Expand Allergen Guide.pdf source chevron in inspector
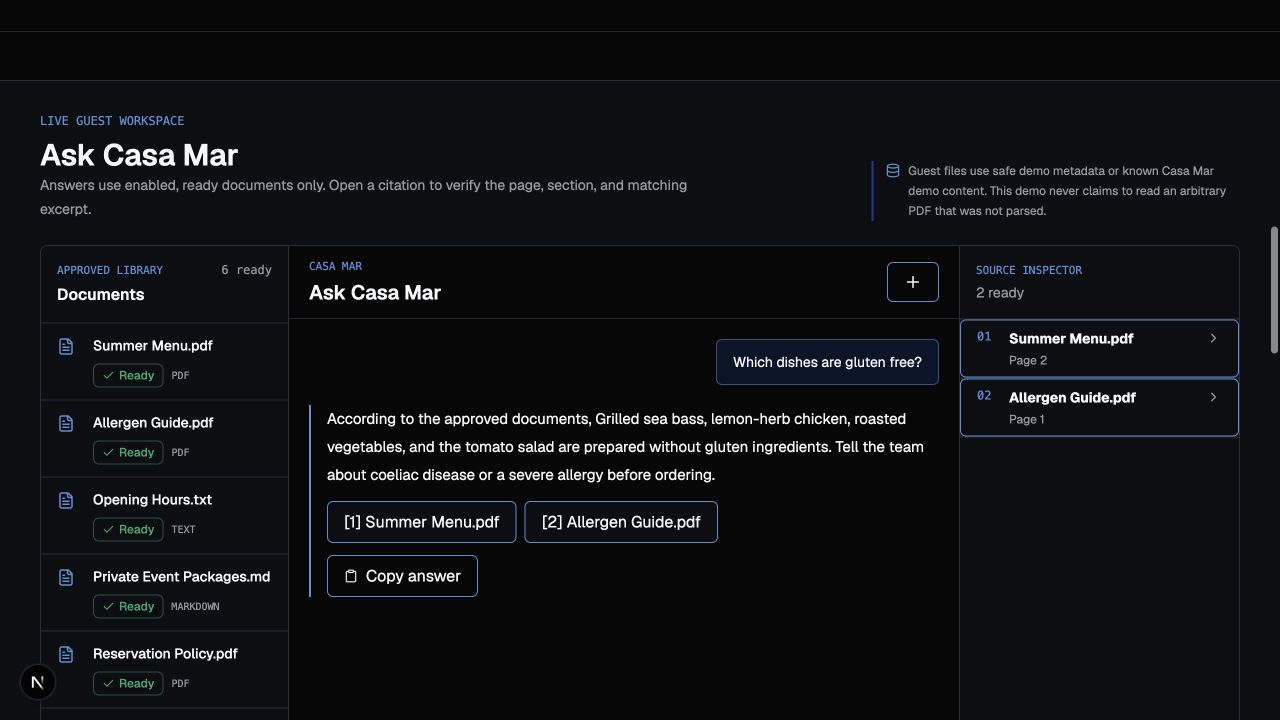This screenshot has width=1280, height=720. [1214, 397]
